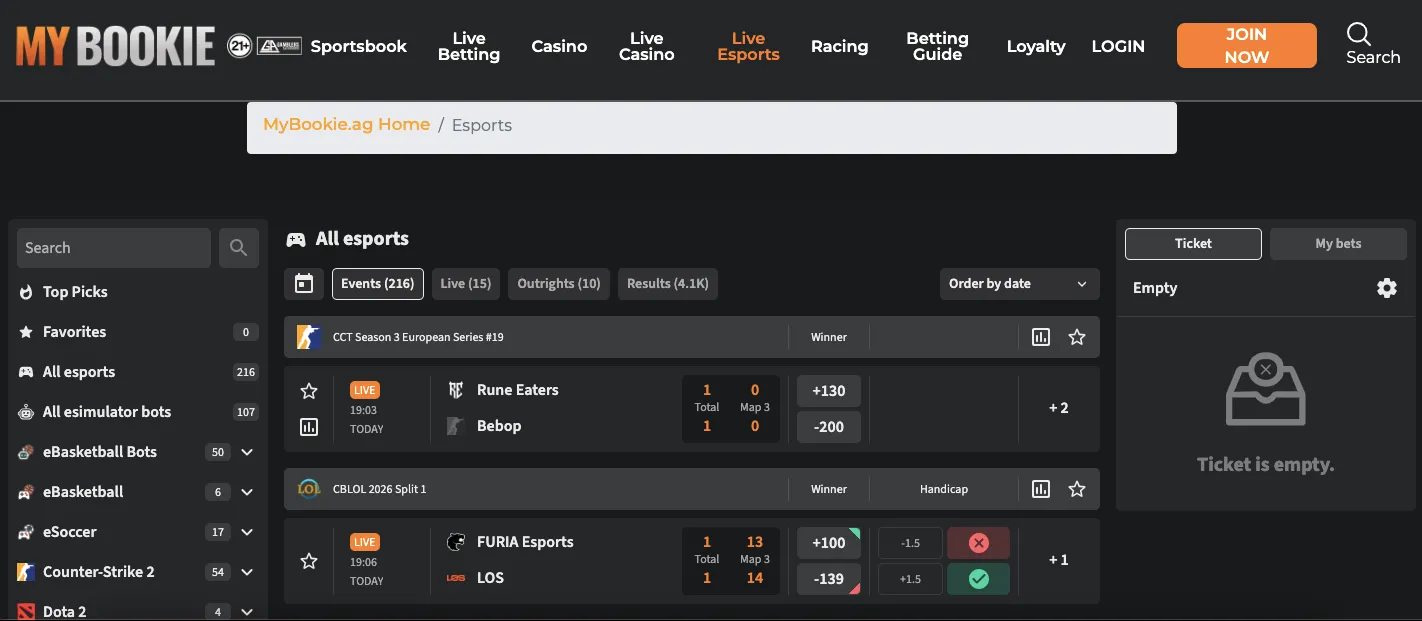This screenshot has width=1422, height=621.
Task: Expand the eSoccer category chevron
Action: click(247, 532)
